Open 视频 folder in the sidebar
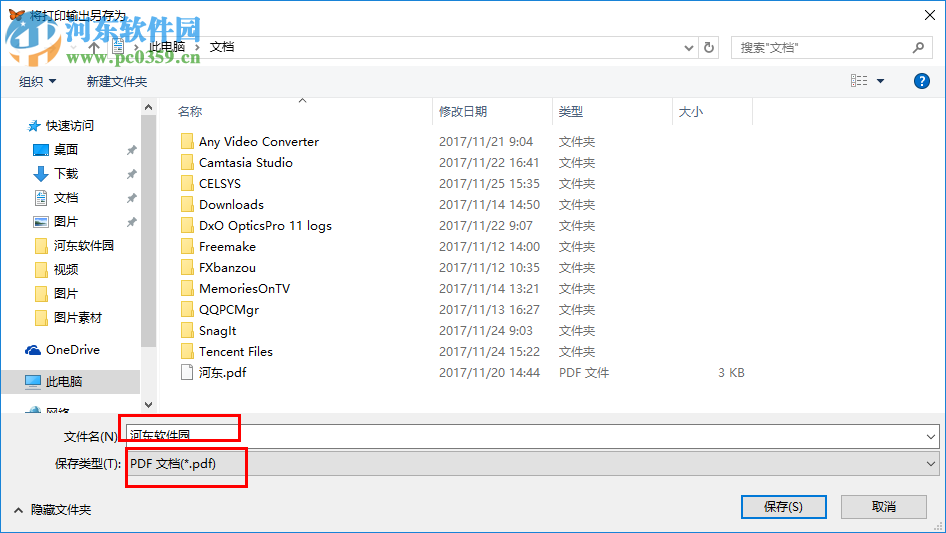This screenshot has height=533, width=946. click(x=66, y=270)
